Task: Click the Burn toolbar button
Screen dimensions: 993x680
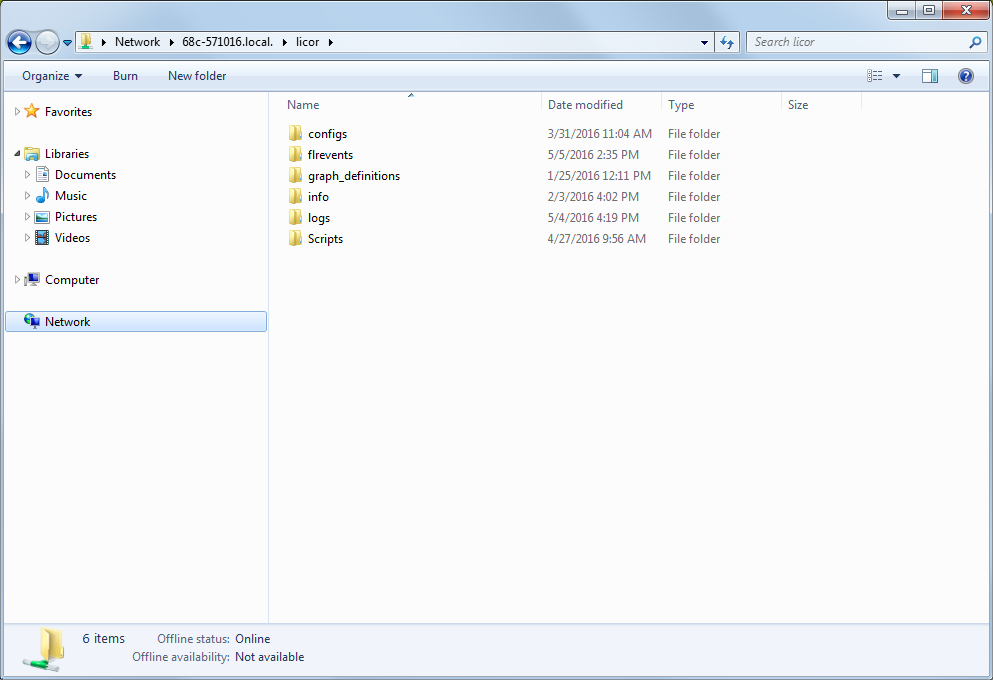Action: coord(125,76)
